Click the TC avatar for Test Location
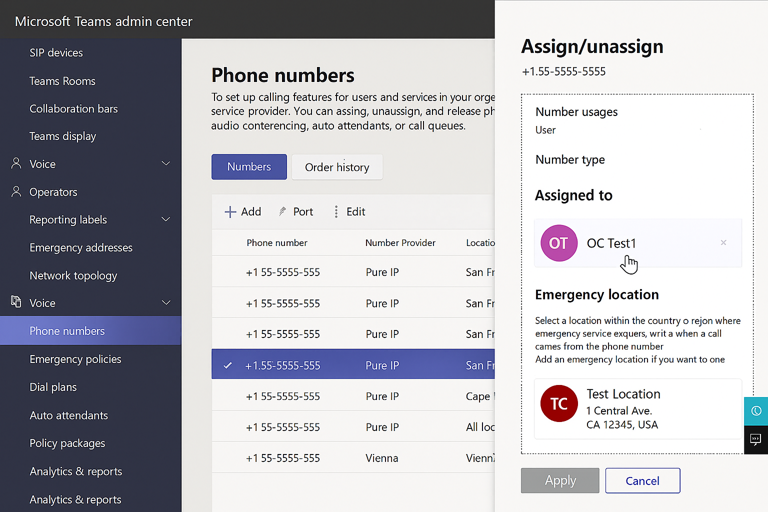 (x=559, y=404)
